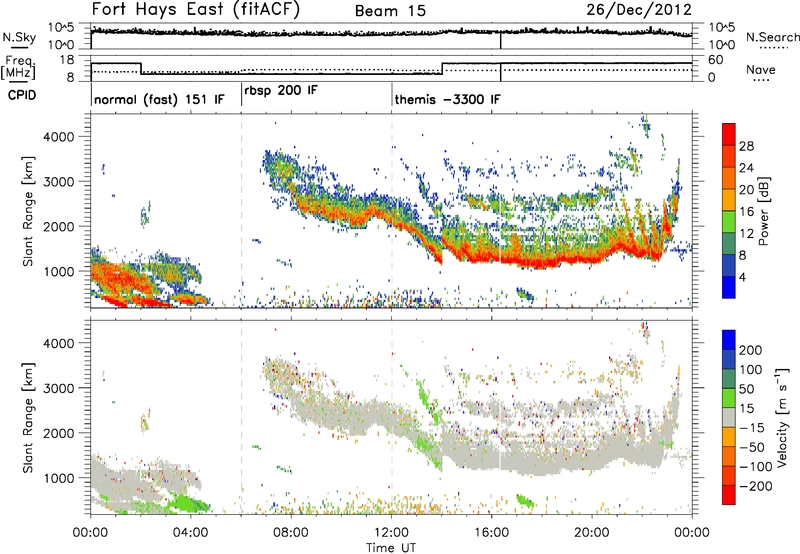Pick the bright blue bottom segment of Power colorbar
The image size is (800, 554).
click(x=729, y=287)
